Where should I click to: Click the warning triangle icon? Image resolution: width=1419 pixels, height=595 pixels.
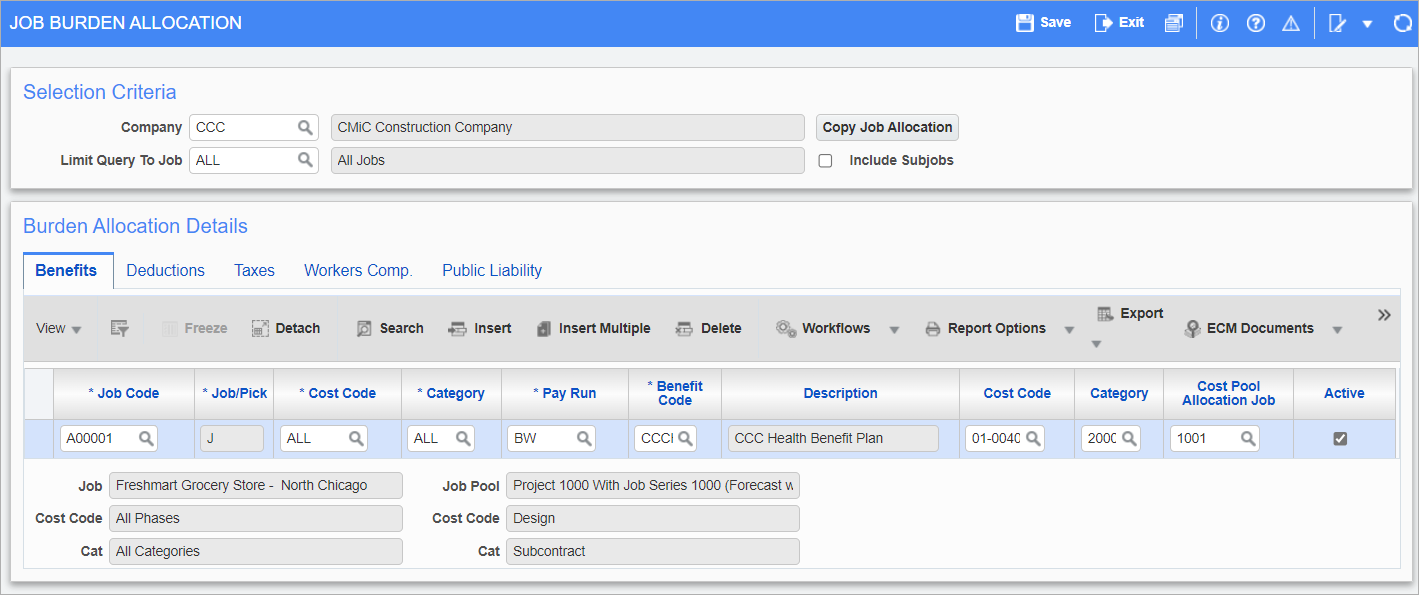(1291, 22)
